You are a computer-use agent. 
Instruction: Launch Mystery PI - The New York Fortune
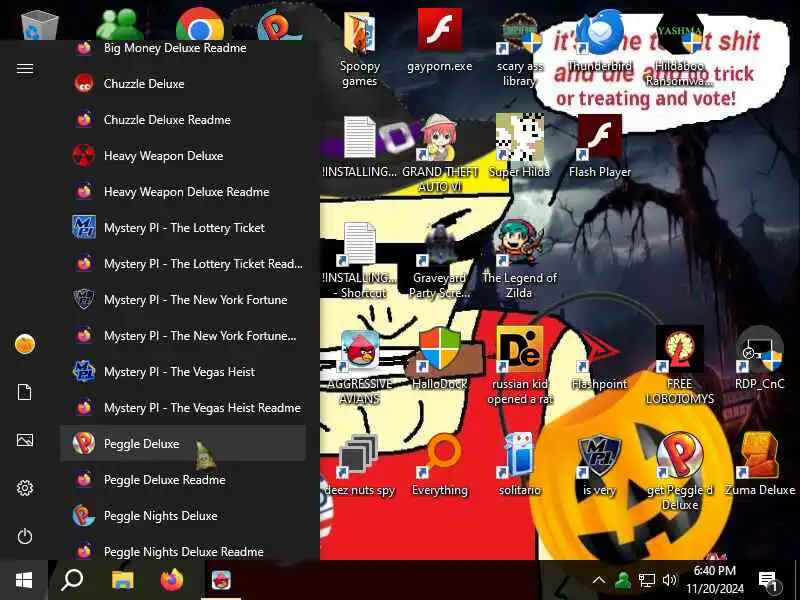tap(183, 299)
